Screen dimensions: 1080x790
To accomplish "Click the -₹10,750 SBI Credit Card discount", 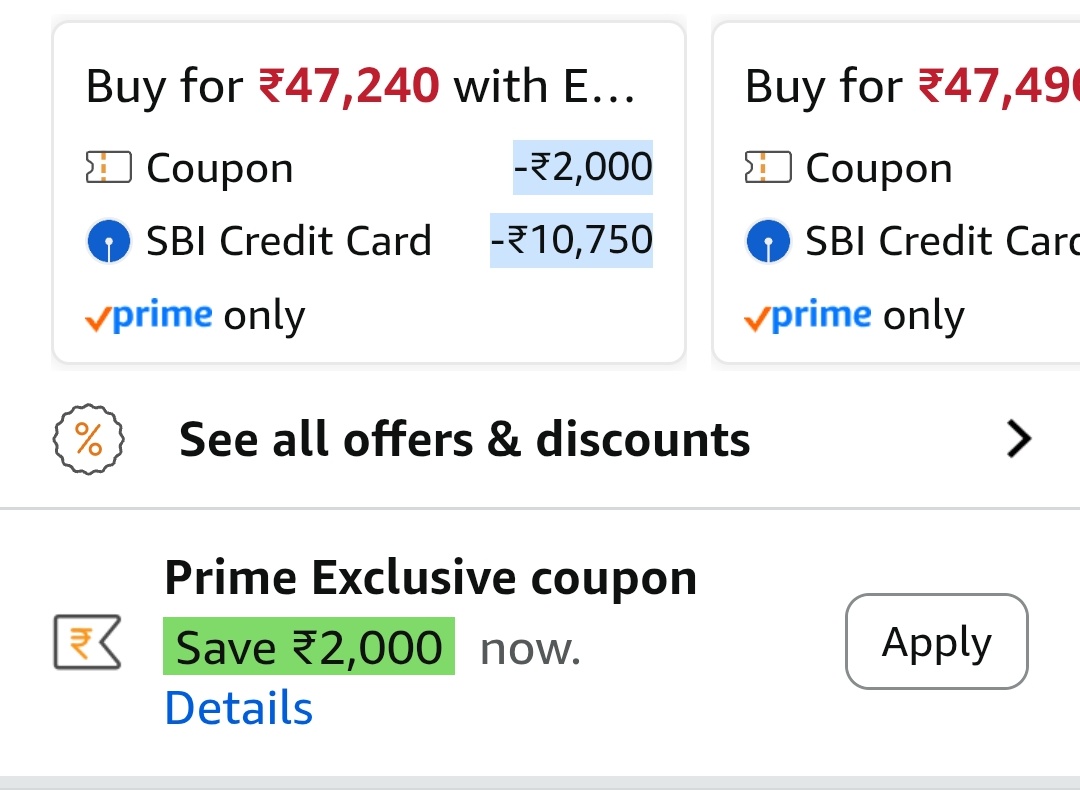I will [571, 240].
